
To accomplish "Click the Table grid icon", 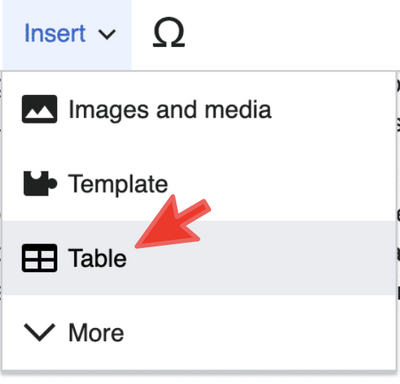I will 39,258.
